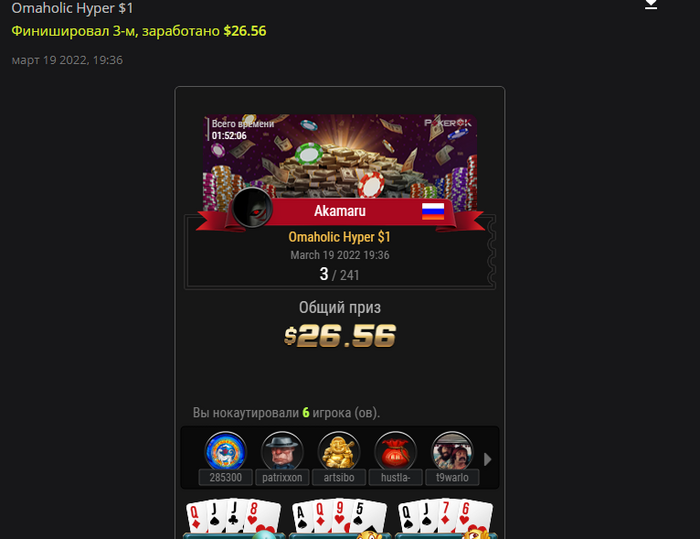Open the Q J 7 6 hand cards
The image size is (700, 539).
pyautogui.click(x=446, y=518)
